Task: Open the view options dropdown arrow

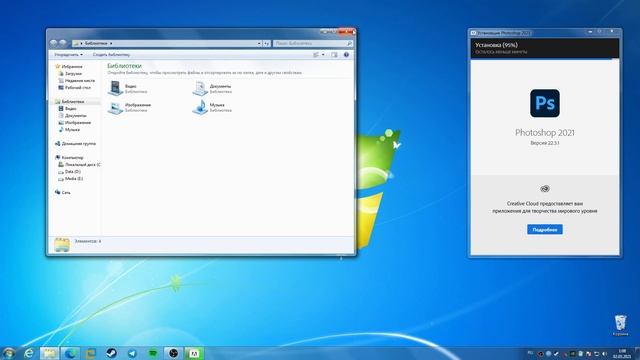Action: pos(323,55)
